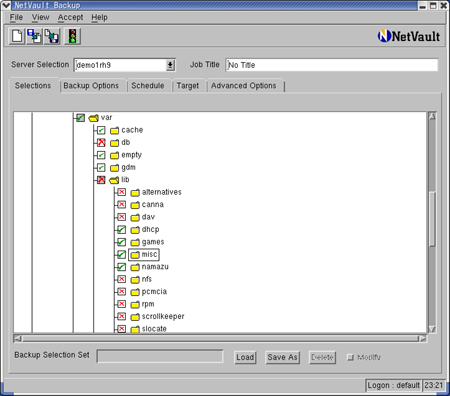
Task: Uncheck the dhcp folder checkbox
Action: pyautogui.click(x=122, y=229)
